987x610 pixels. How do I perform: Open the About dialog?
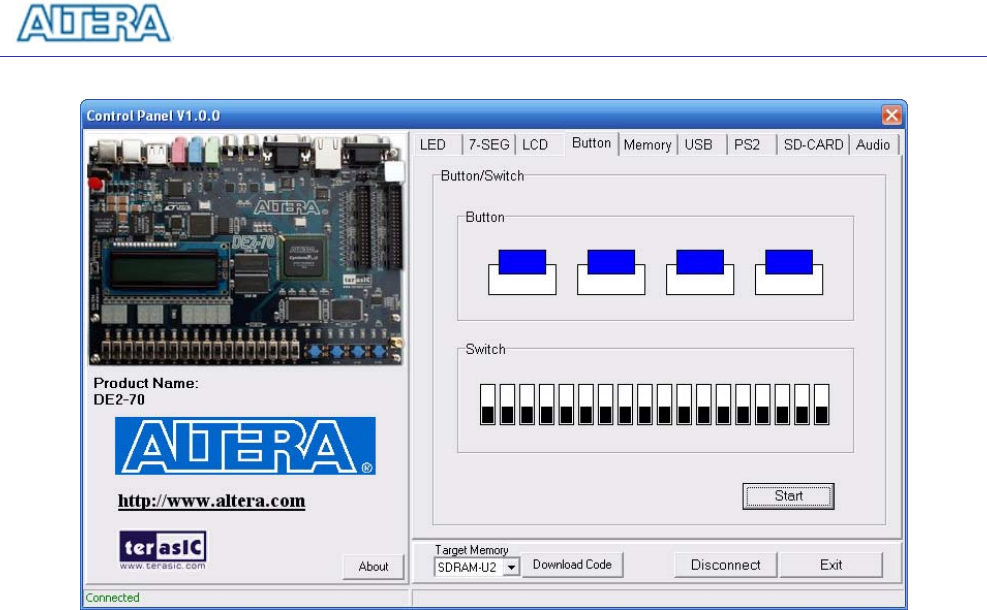pyautogui.click(x=373, y=567)
